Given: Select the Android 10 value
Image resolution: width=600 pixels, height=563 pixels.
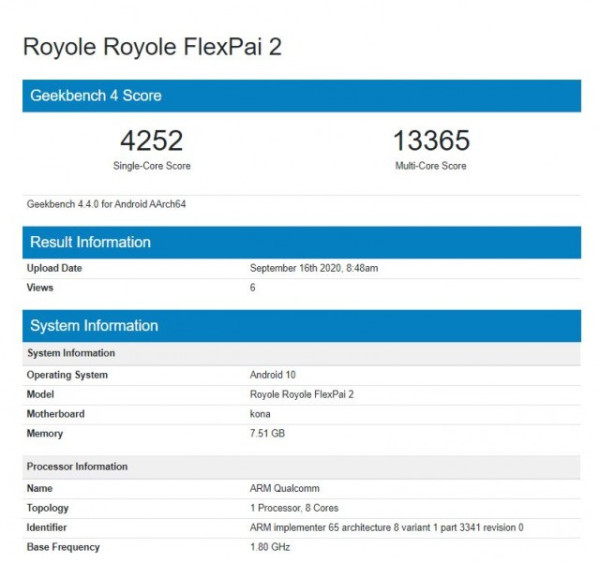Looking at the screenshot, I should point(273,375).
